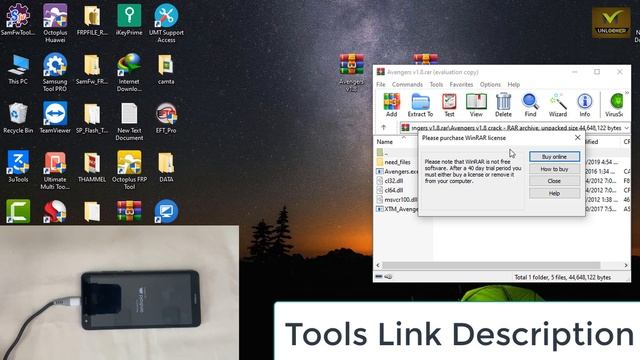Open the Wizard wand toolbar icon
This screenshot has width=640, height=360.
(x=558, y=105)
